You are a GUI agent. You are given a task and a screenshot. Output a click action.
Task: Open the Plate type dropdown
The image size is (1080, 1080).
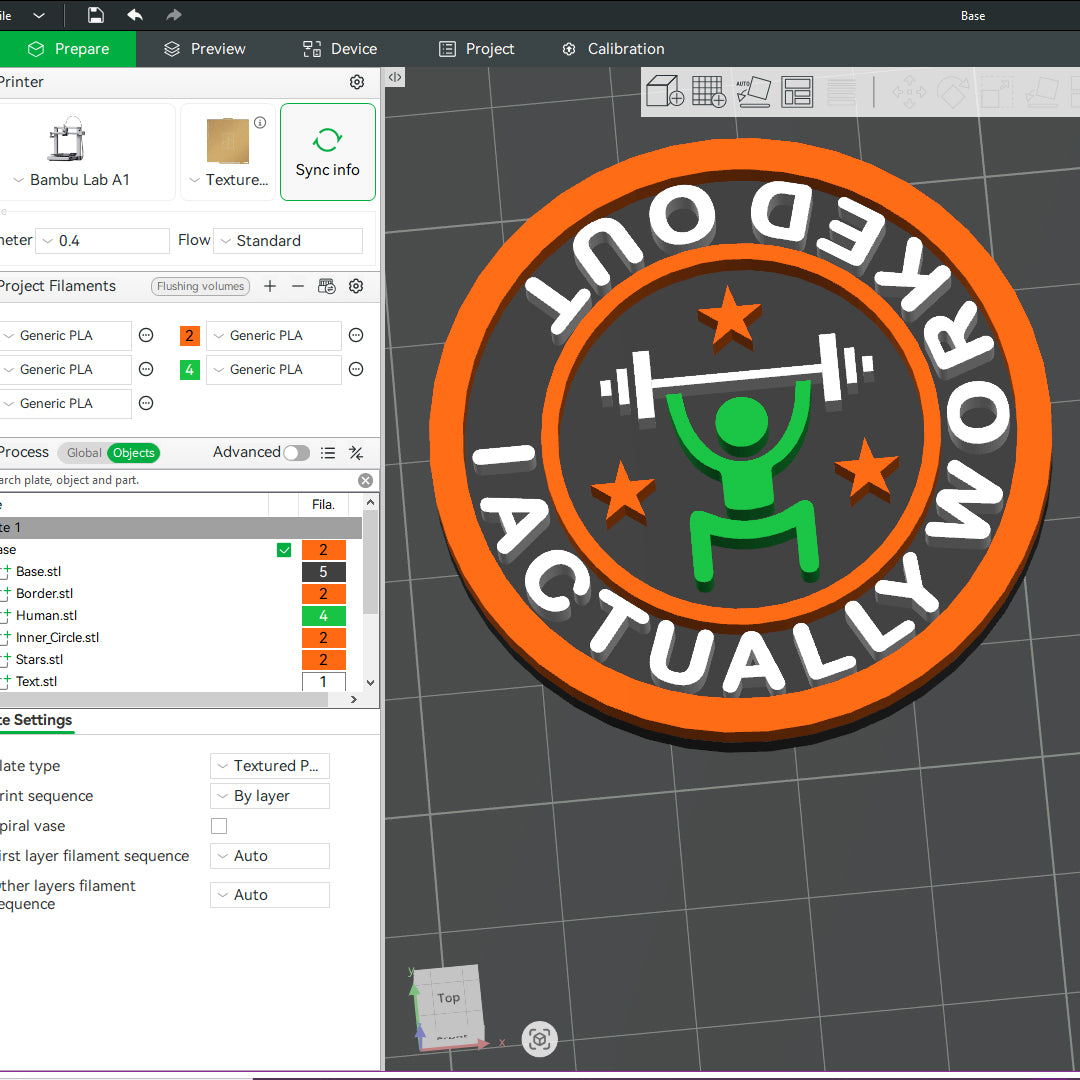pyautogui.click(x=270, y=766)
